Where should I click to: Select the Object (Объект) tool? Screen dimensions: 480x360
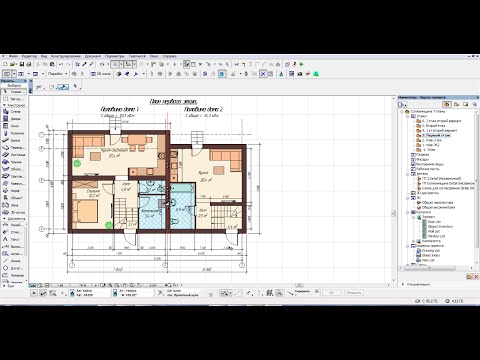click(13, 198)
